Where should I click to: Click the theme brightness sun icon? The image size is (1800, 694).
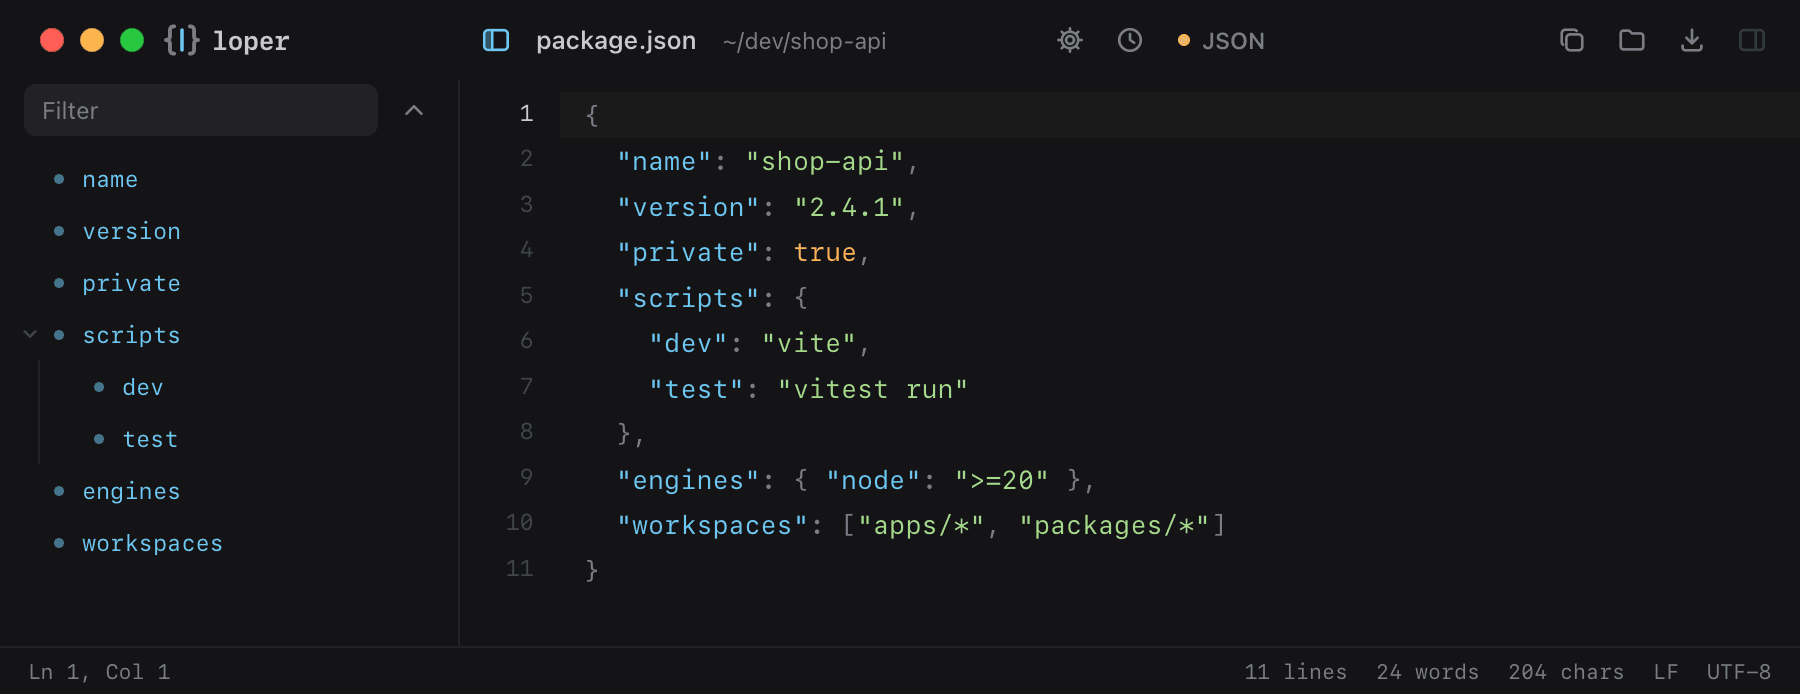1070,40
